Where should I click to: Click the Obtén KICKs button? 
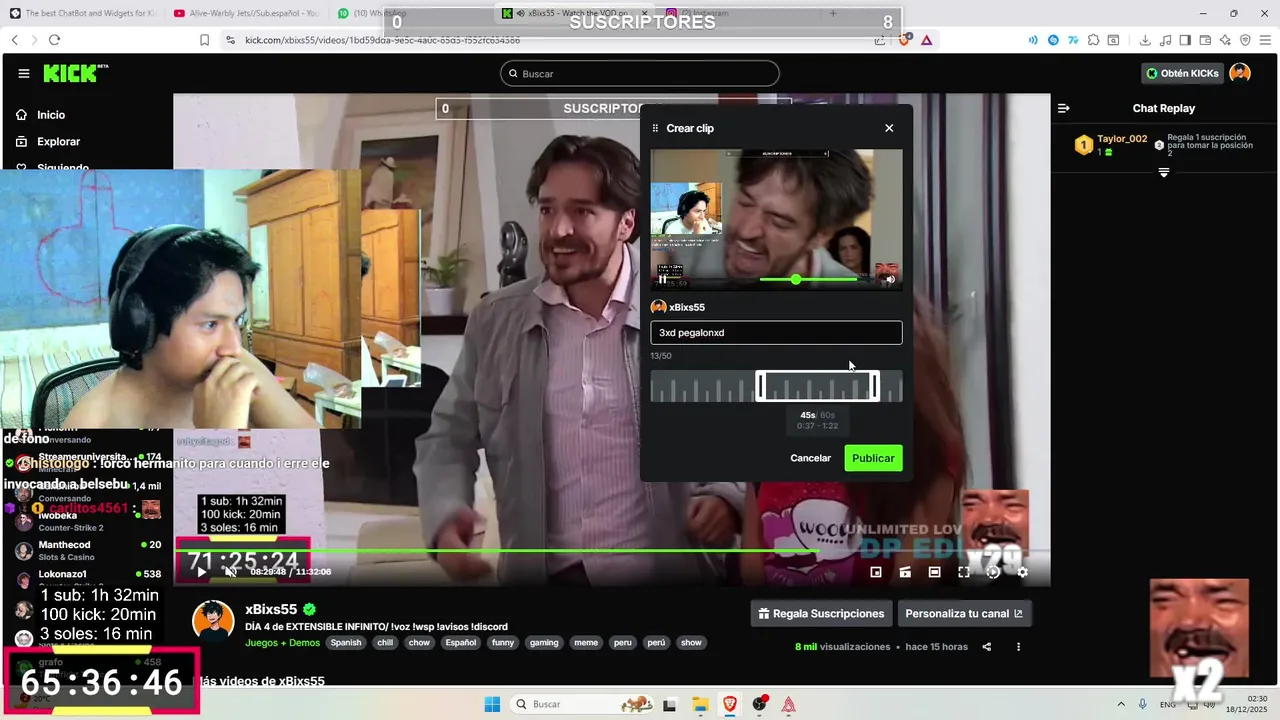pos(1182,73)
